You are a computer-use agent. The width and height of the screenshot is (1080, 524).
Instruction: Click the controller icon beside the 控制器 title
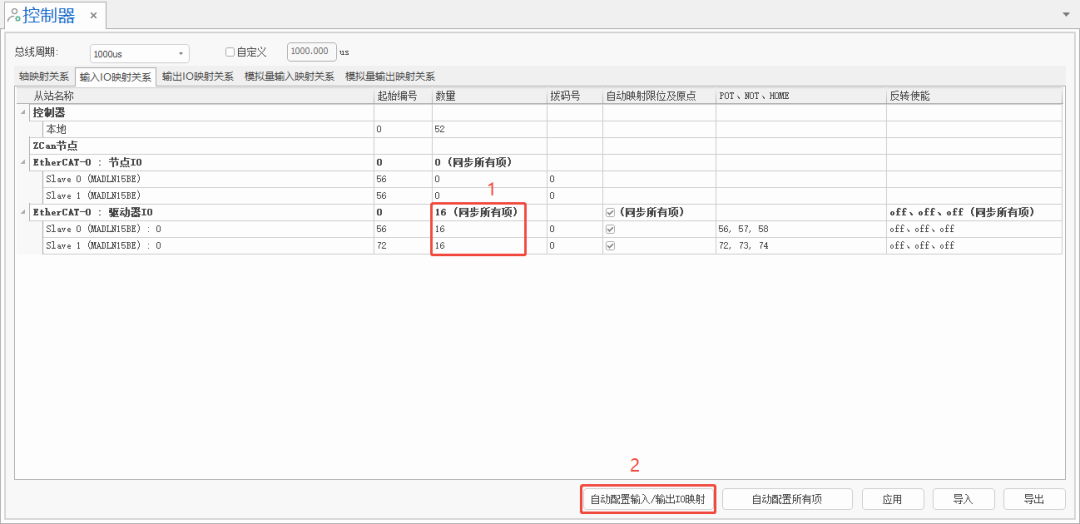click(13, 14)
